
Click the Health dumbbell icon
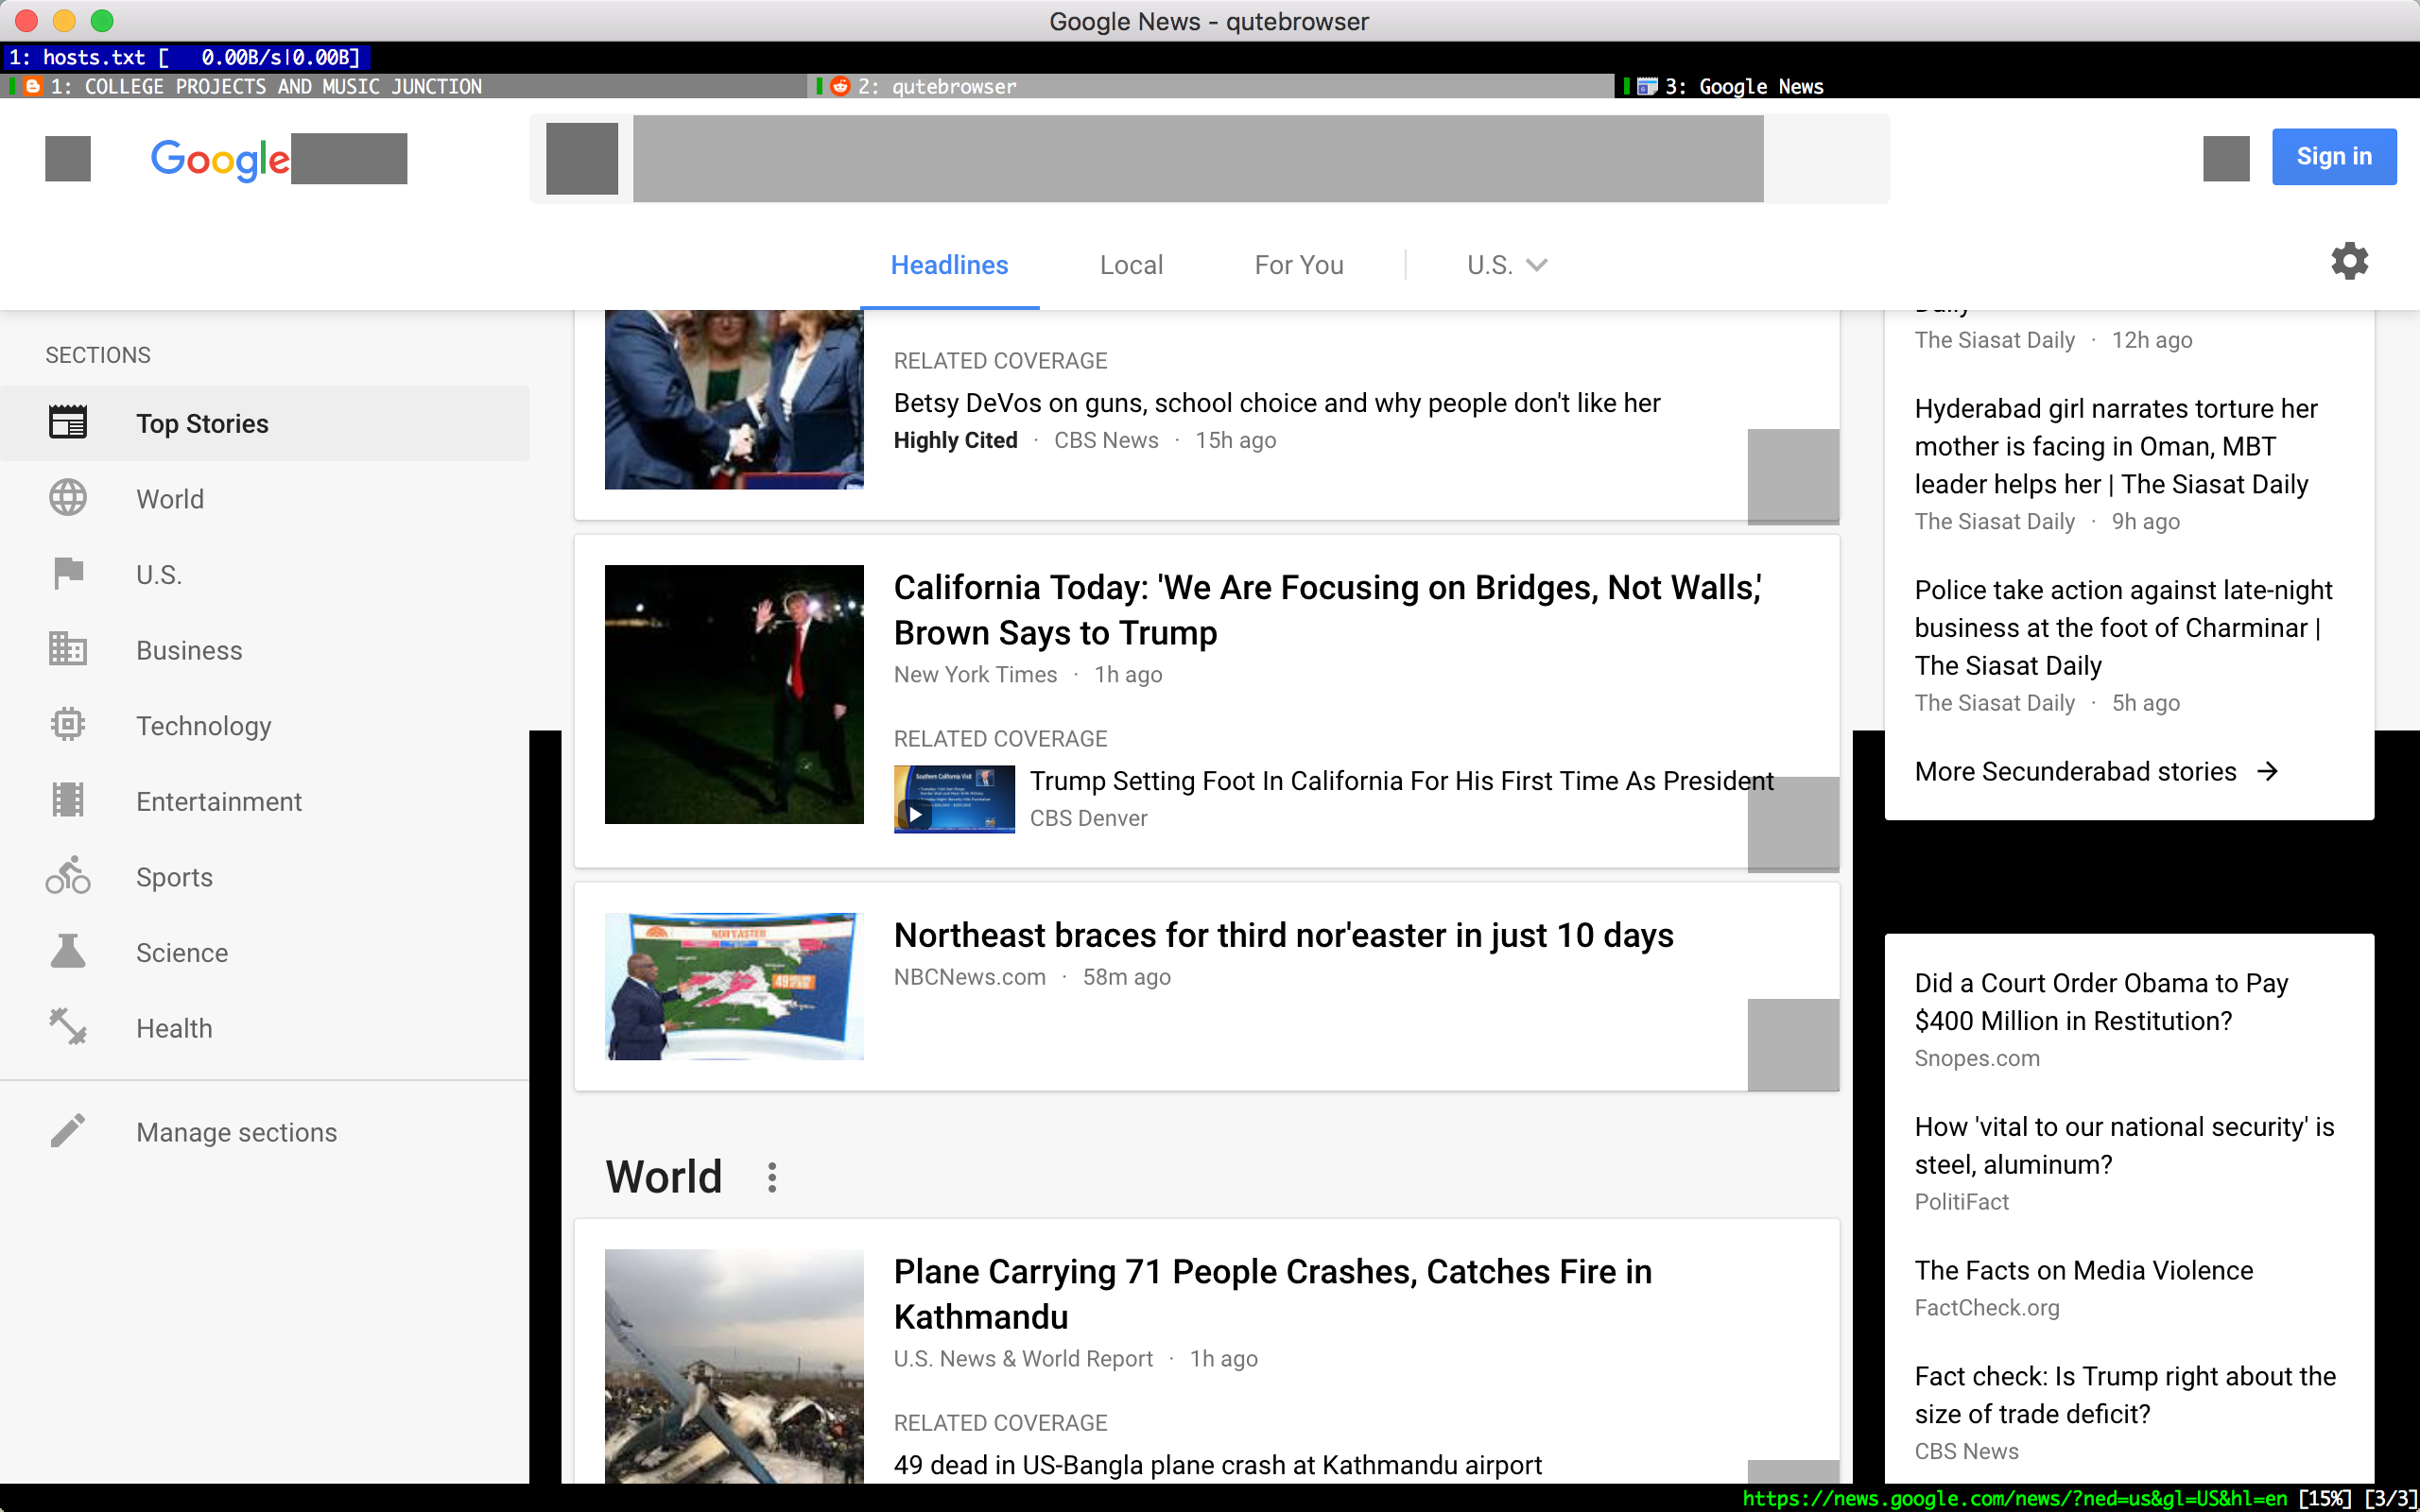click(x=68, y=1026)
